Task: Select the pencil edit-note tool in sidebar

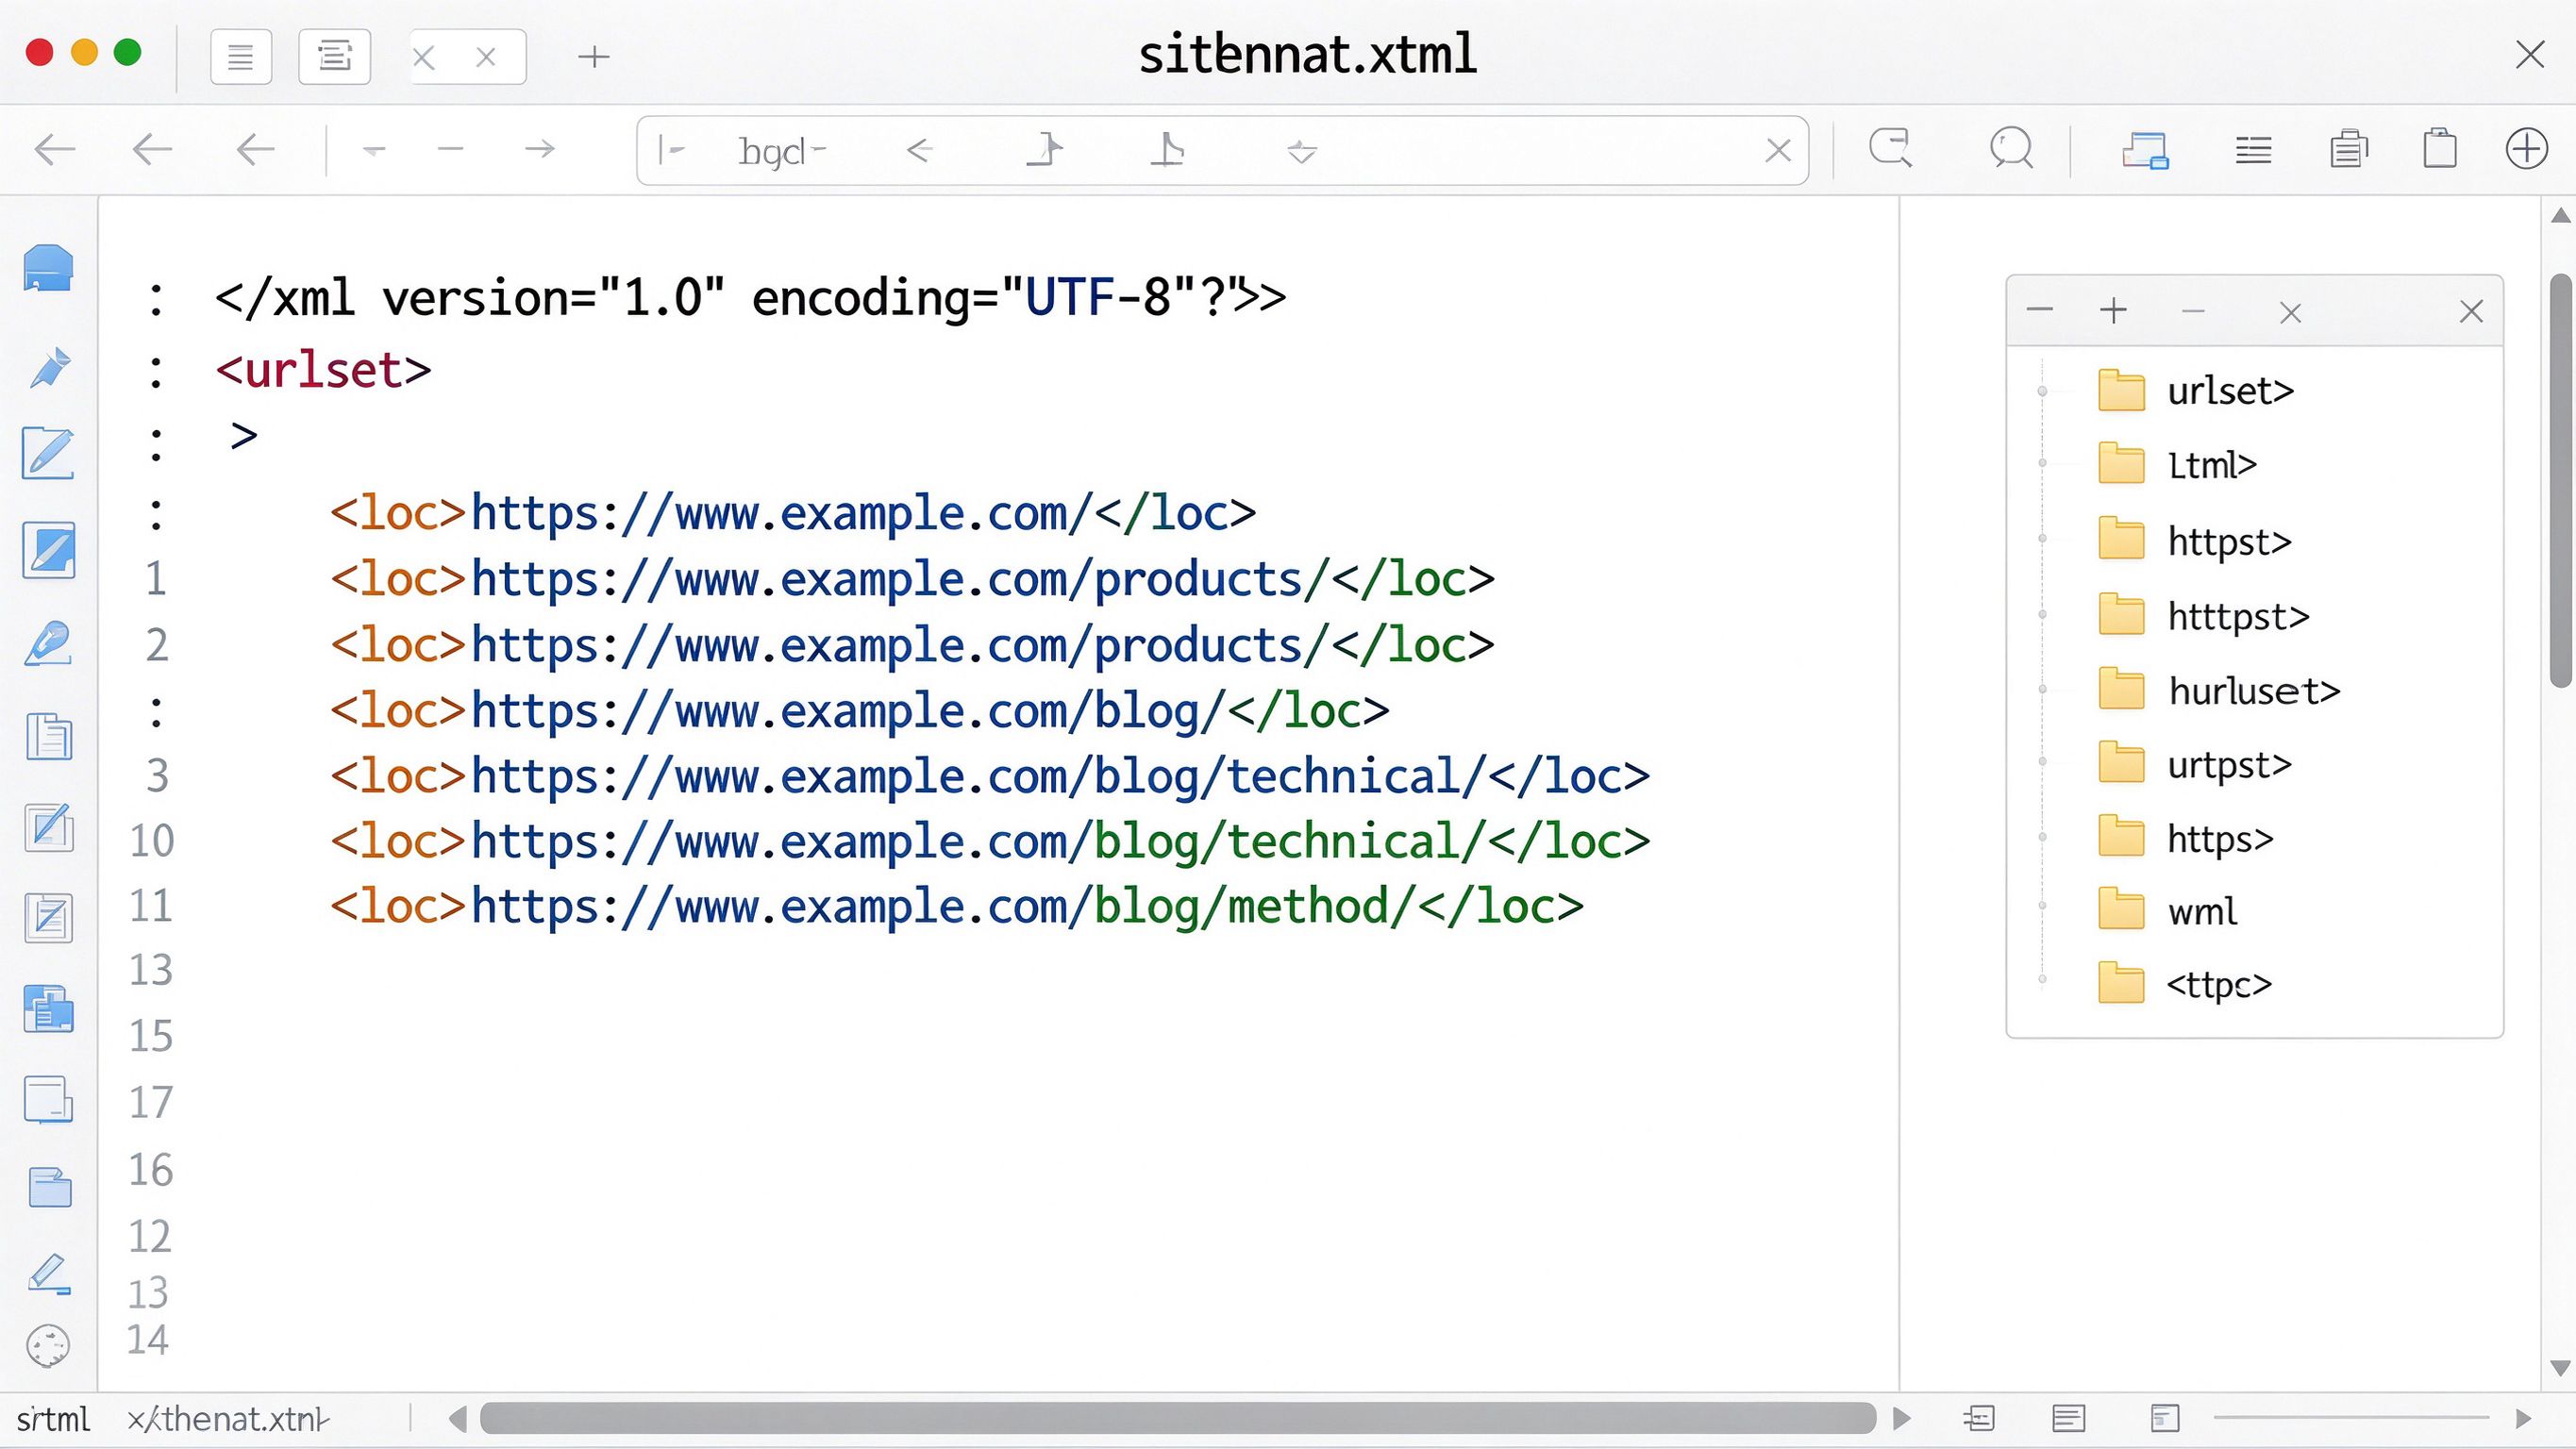Action: point(48,453)
